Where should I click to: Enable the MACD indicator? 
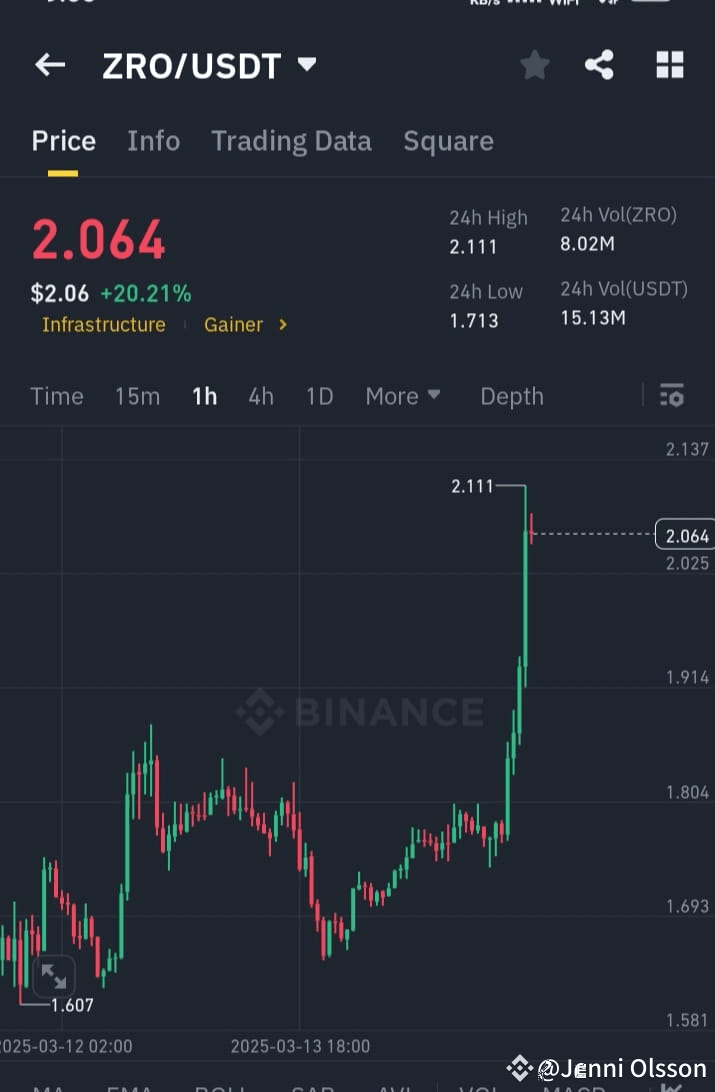[x=577, y=1085]
